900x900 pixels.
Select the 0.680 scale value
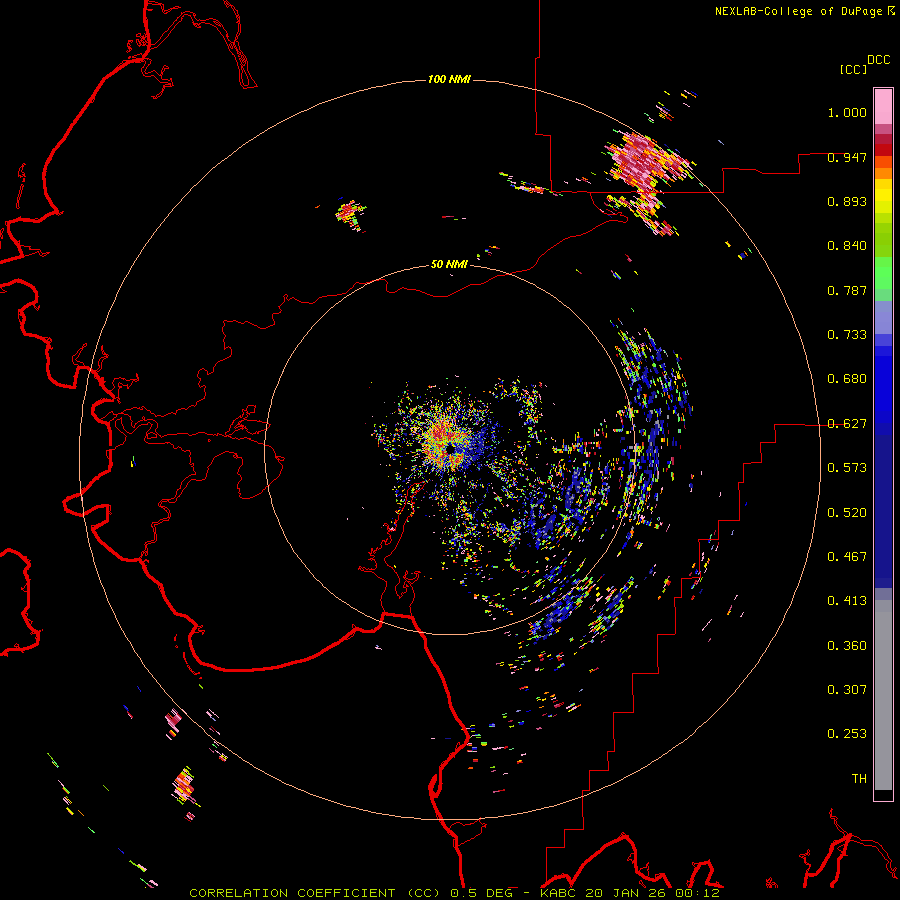847,379
